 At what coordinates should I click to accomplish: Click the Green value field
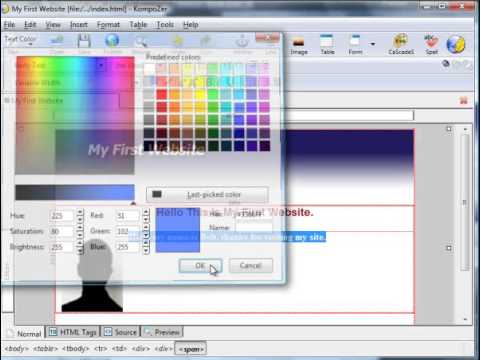coord(128,231)
